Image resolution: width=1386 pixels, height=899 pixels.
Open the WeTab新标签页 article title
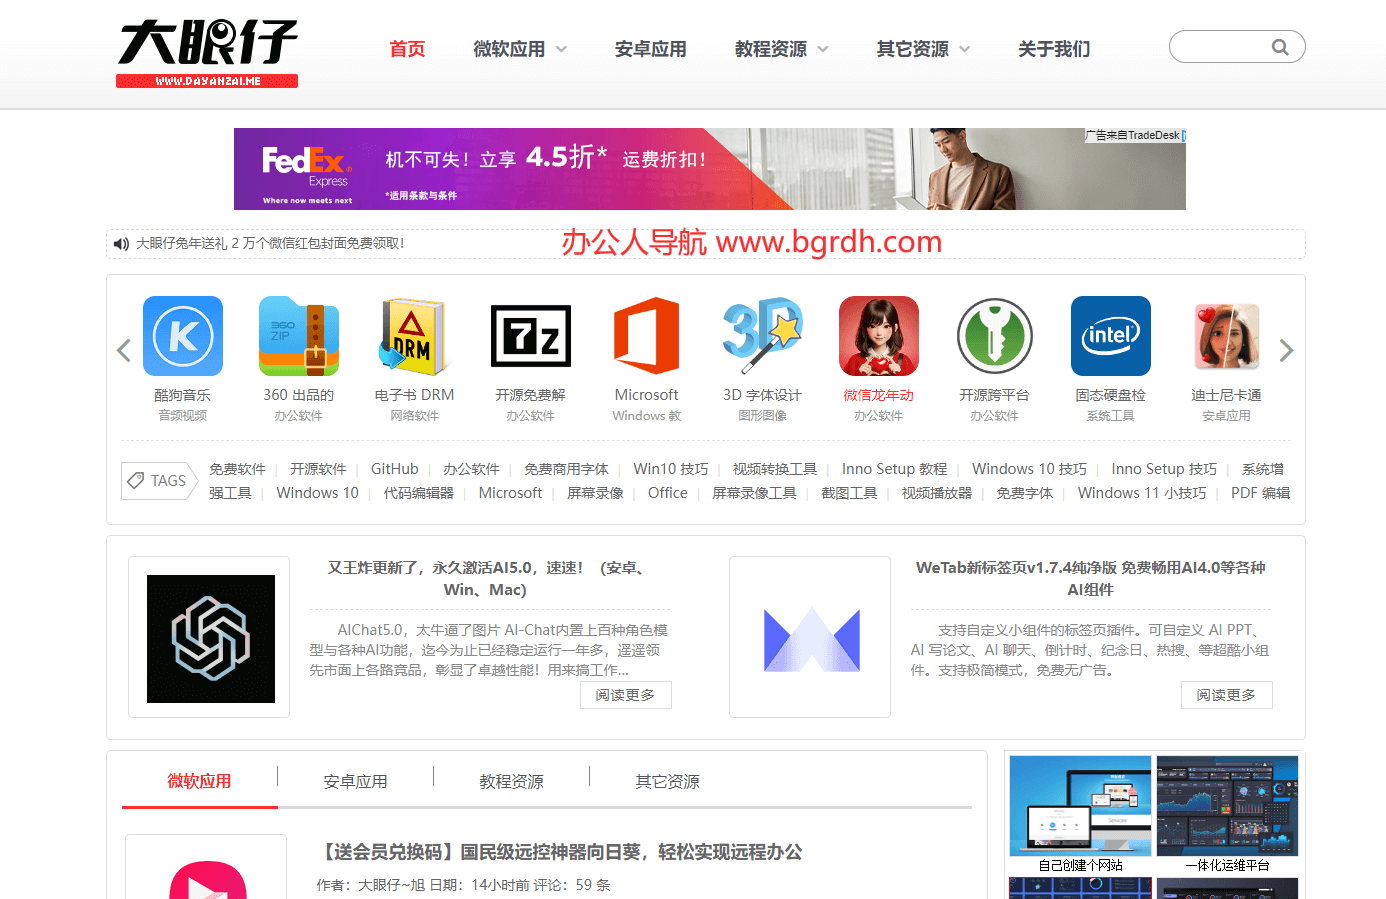1090,578
